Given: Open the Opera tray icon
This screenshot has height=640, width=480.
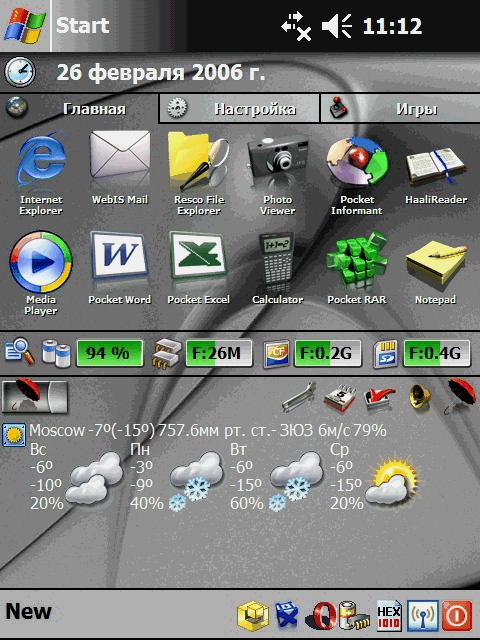Looking at the screenshot, I should 321,616.
